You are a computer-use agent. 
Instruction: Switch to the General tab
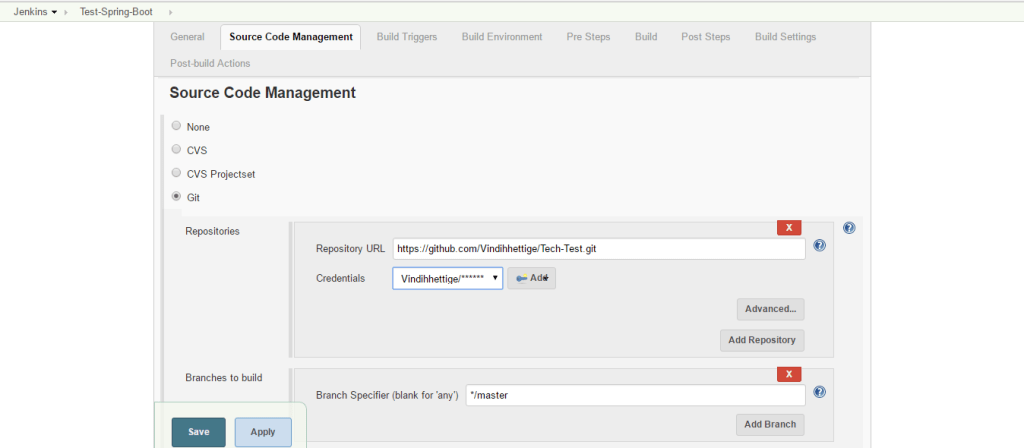187,37
